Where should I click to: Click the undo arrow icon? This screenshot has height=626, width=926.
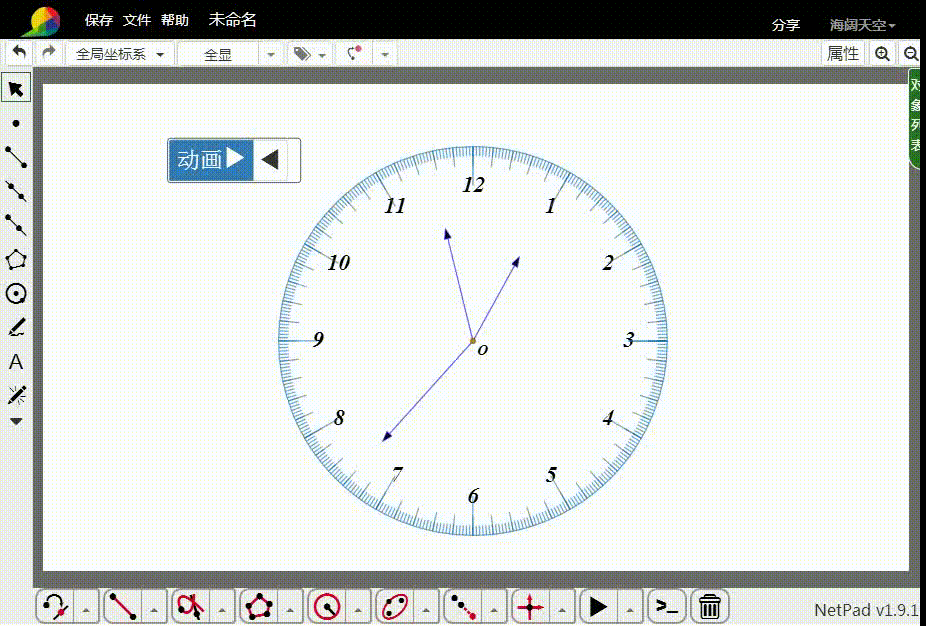(x=19, y=53)
